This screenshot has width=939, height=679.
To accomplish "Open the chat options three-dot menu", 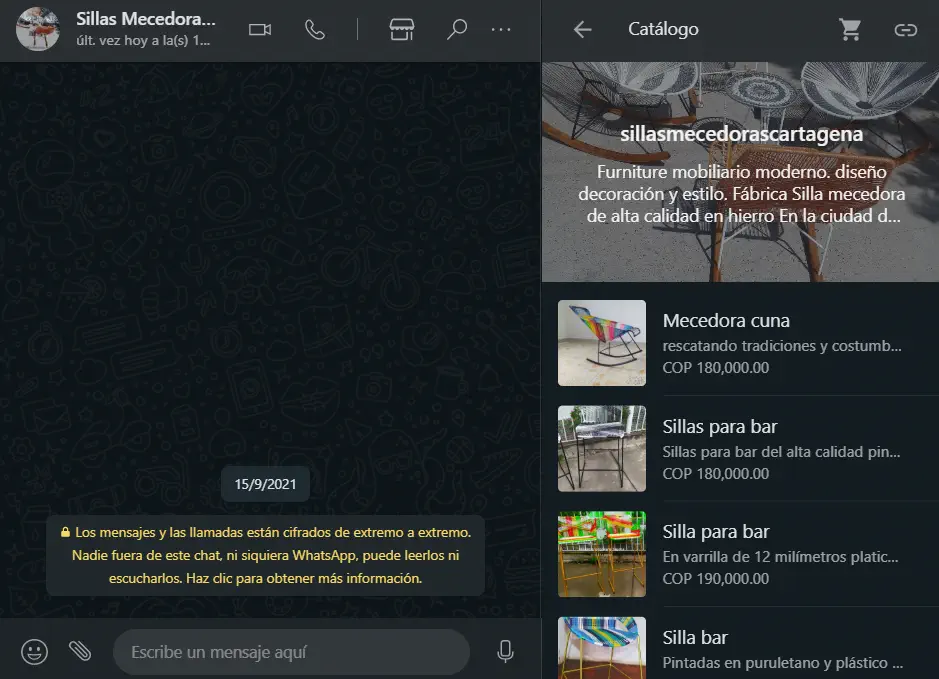I will point(501,29).
